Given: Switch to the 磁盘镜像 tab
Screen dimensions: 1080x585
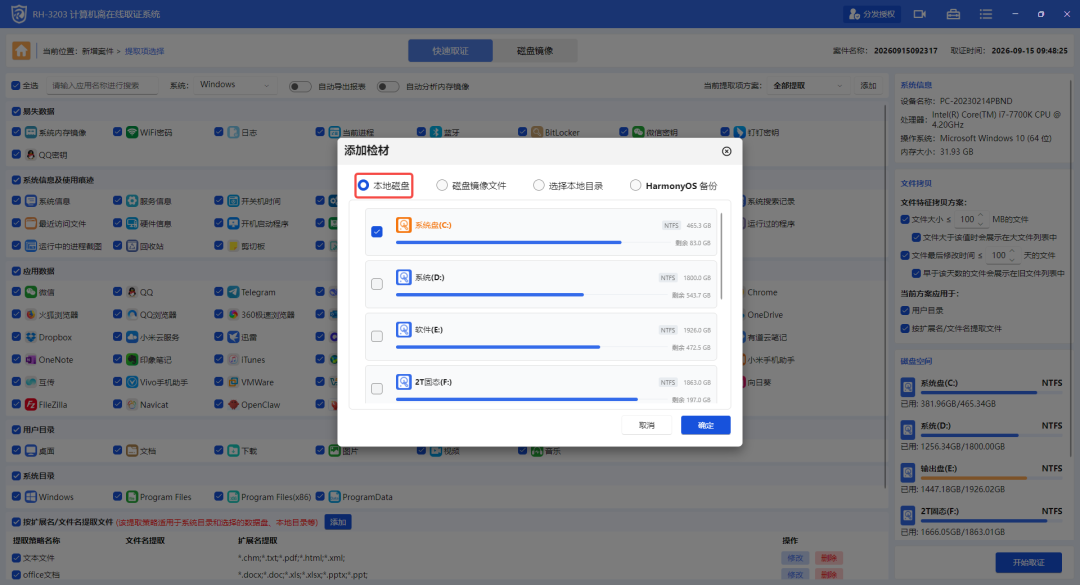Looking at the screenshot, I should (535, 51).
